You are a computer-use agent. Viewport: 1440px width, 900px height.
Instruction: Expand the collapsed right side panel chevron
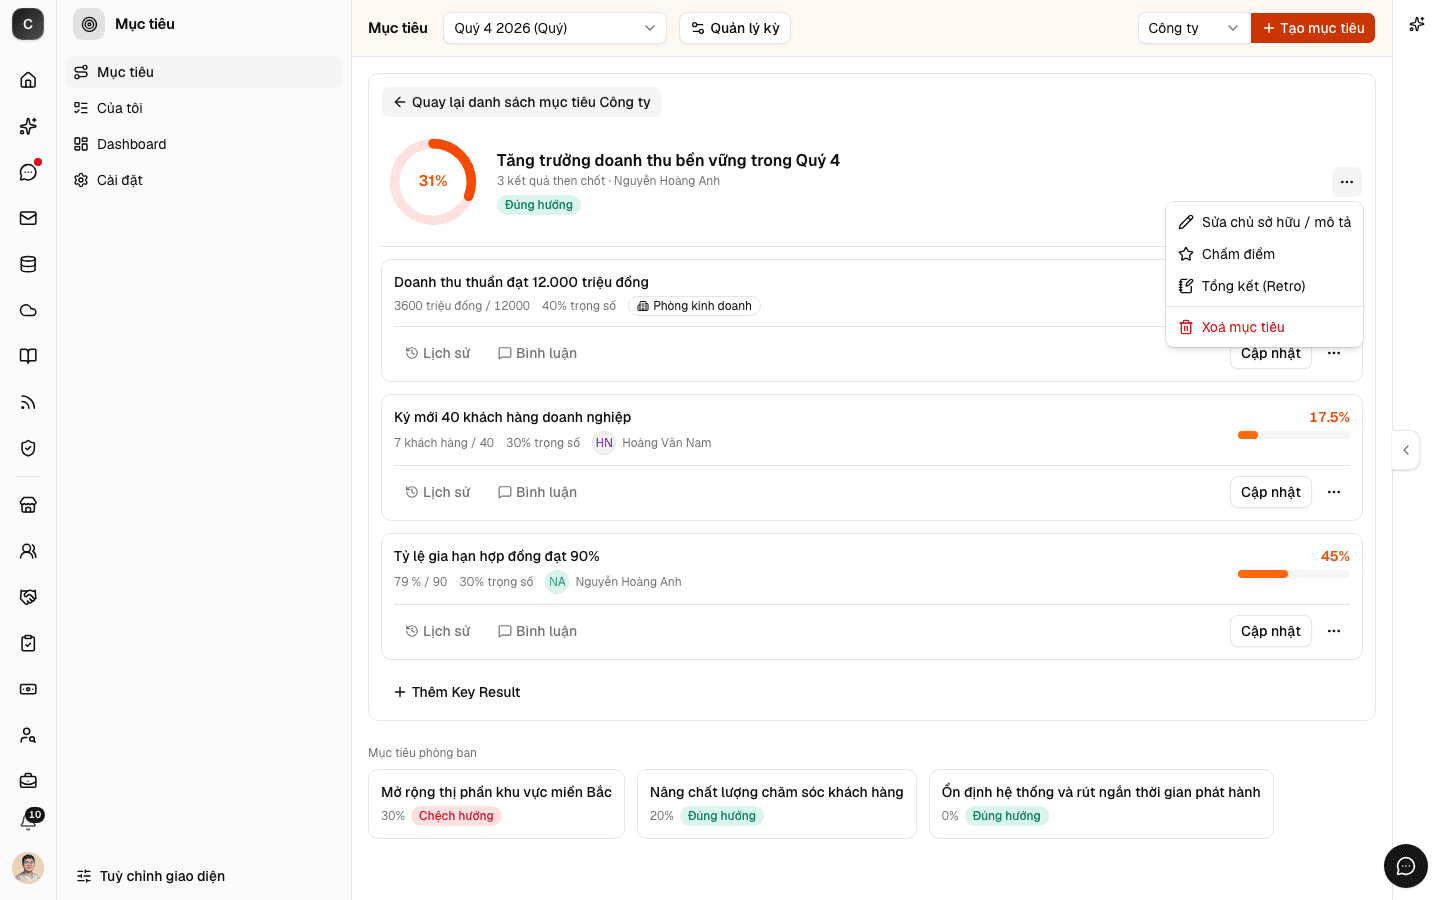point(1406,450)
